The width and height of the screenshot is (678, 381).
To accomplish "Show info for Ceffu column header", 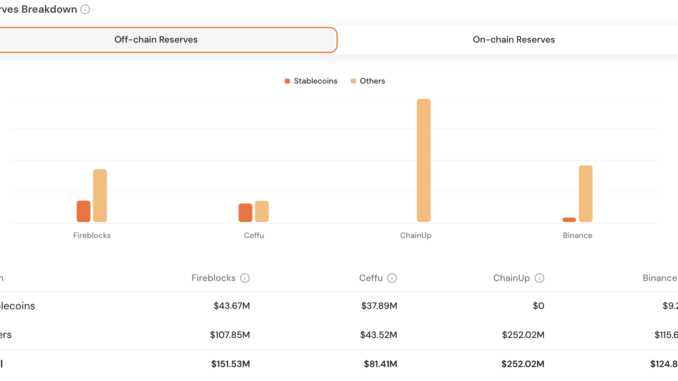I will [x=392, y=278].
